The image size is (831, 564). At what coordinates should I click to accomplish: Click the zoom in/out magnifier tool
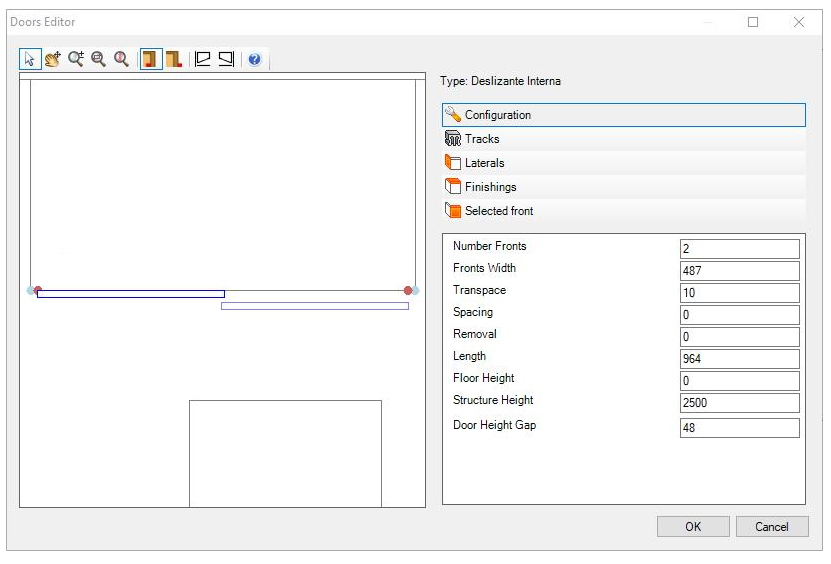click(x=76, y=59)
